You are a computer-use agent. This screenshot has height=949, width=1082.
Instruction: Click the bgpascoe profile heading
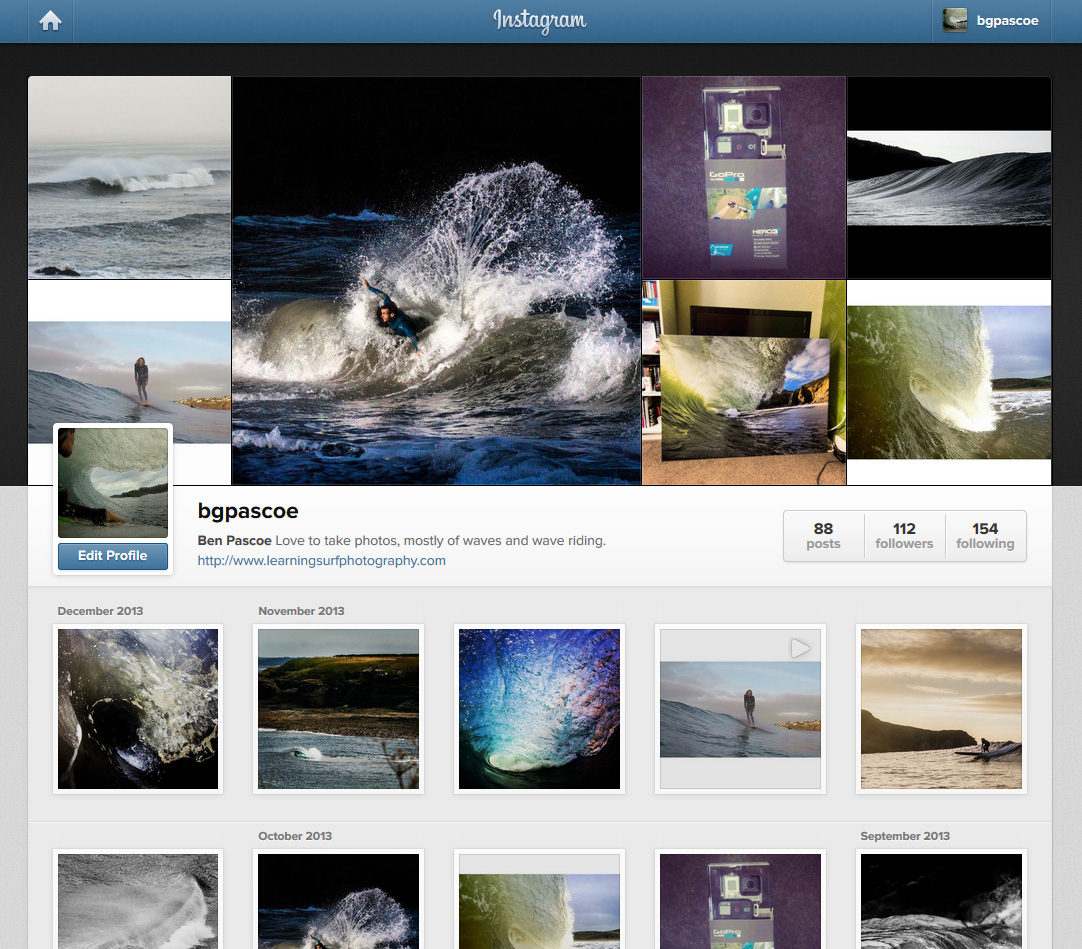[248, 511]
